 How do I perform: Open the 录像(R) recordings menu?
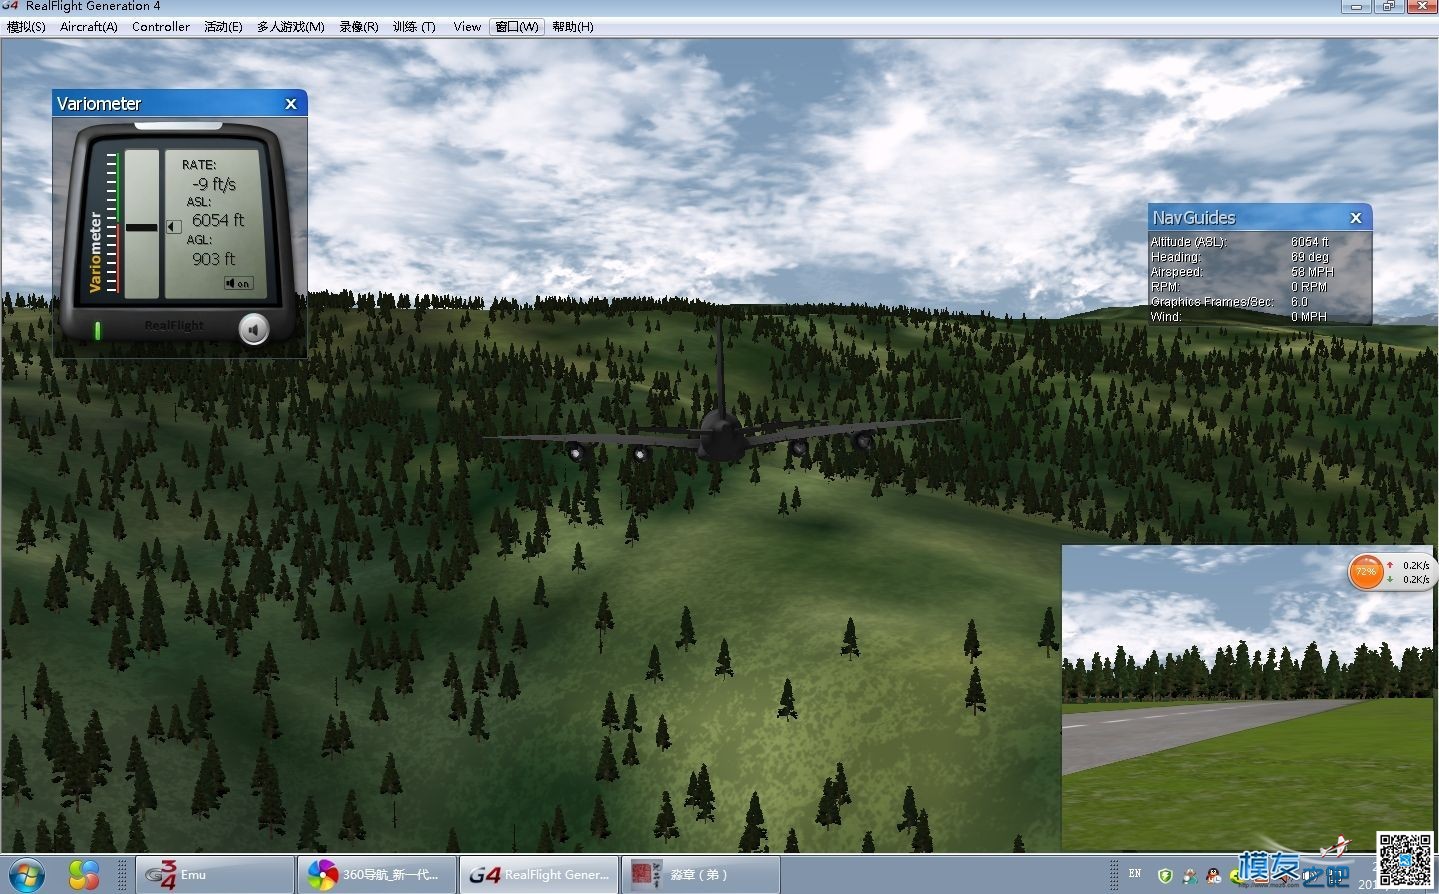(x=358, y=27)
